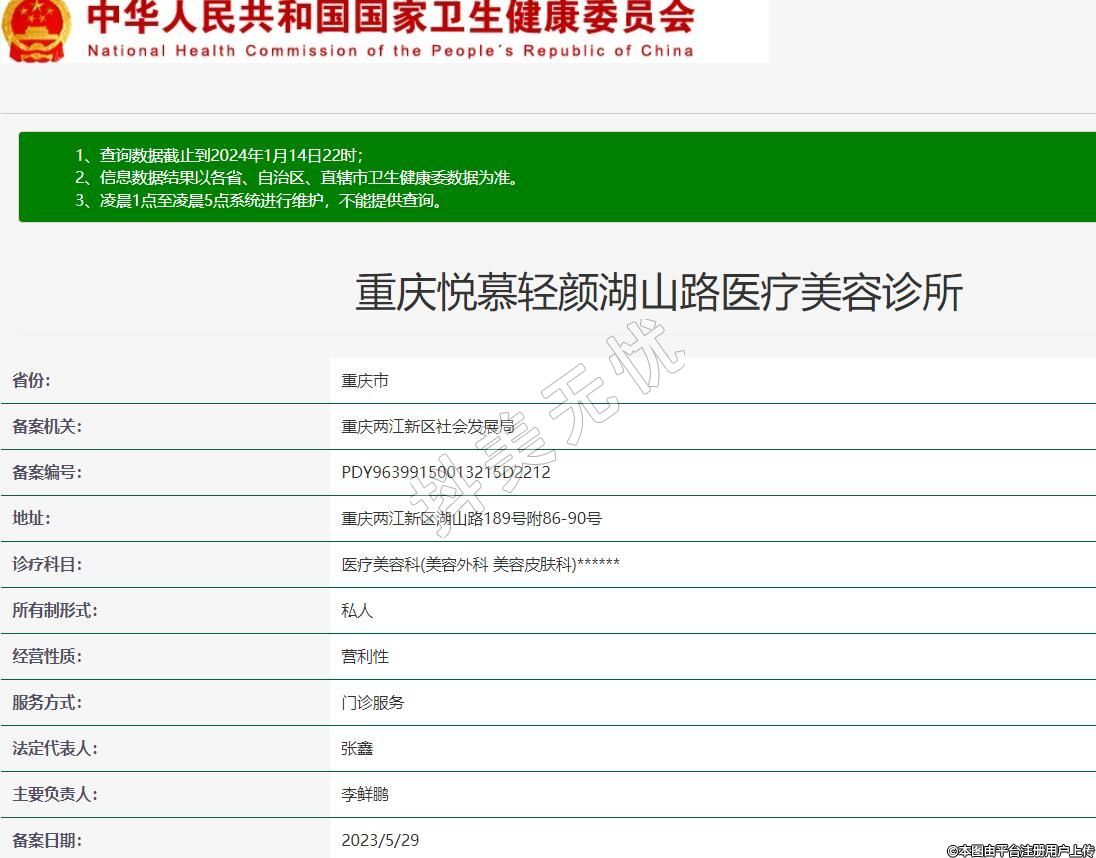Viewport: 1096px width, 858px height.
Task: Click the national emblem logo
Action: click(x=36, y=28)
